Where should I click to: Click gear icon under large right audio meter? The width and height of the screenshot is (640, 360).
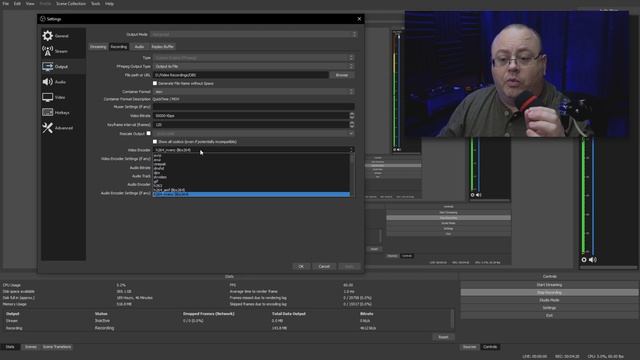584,260
